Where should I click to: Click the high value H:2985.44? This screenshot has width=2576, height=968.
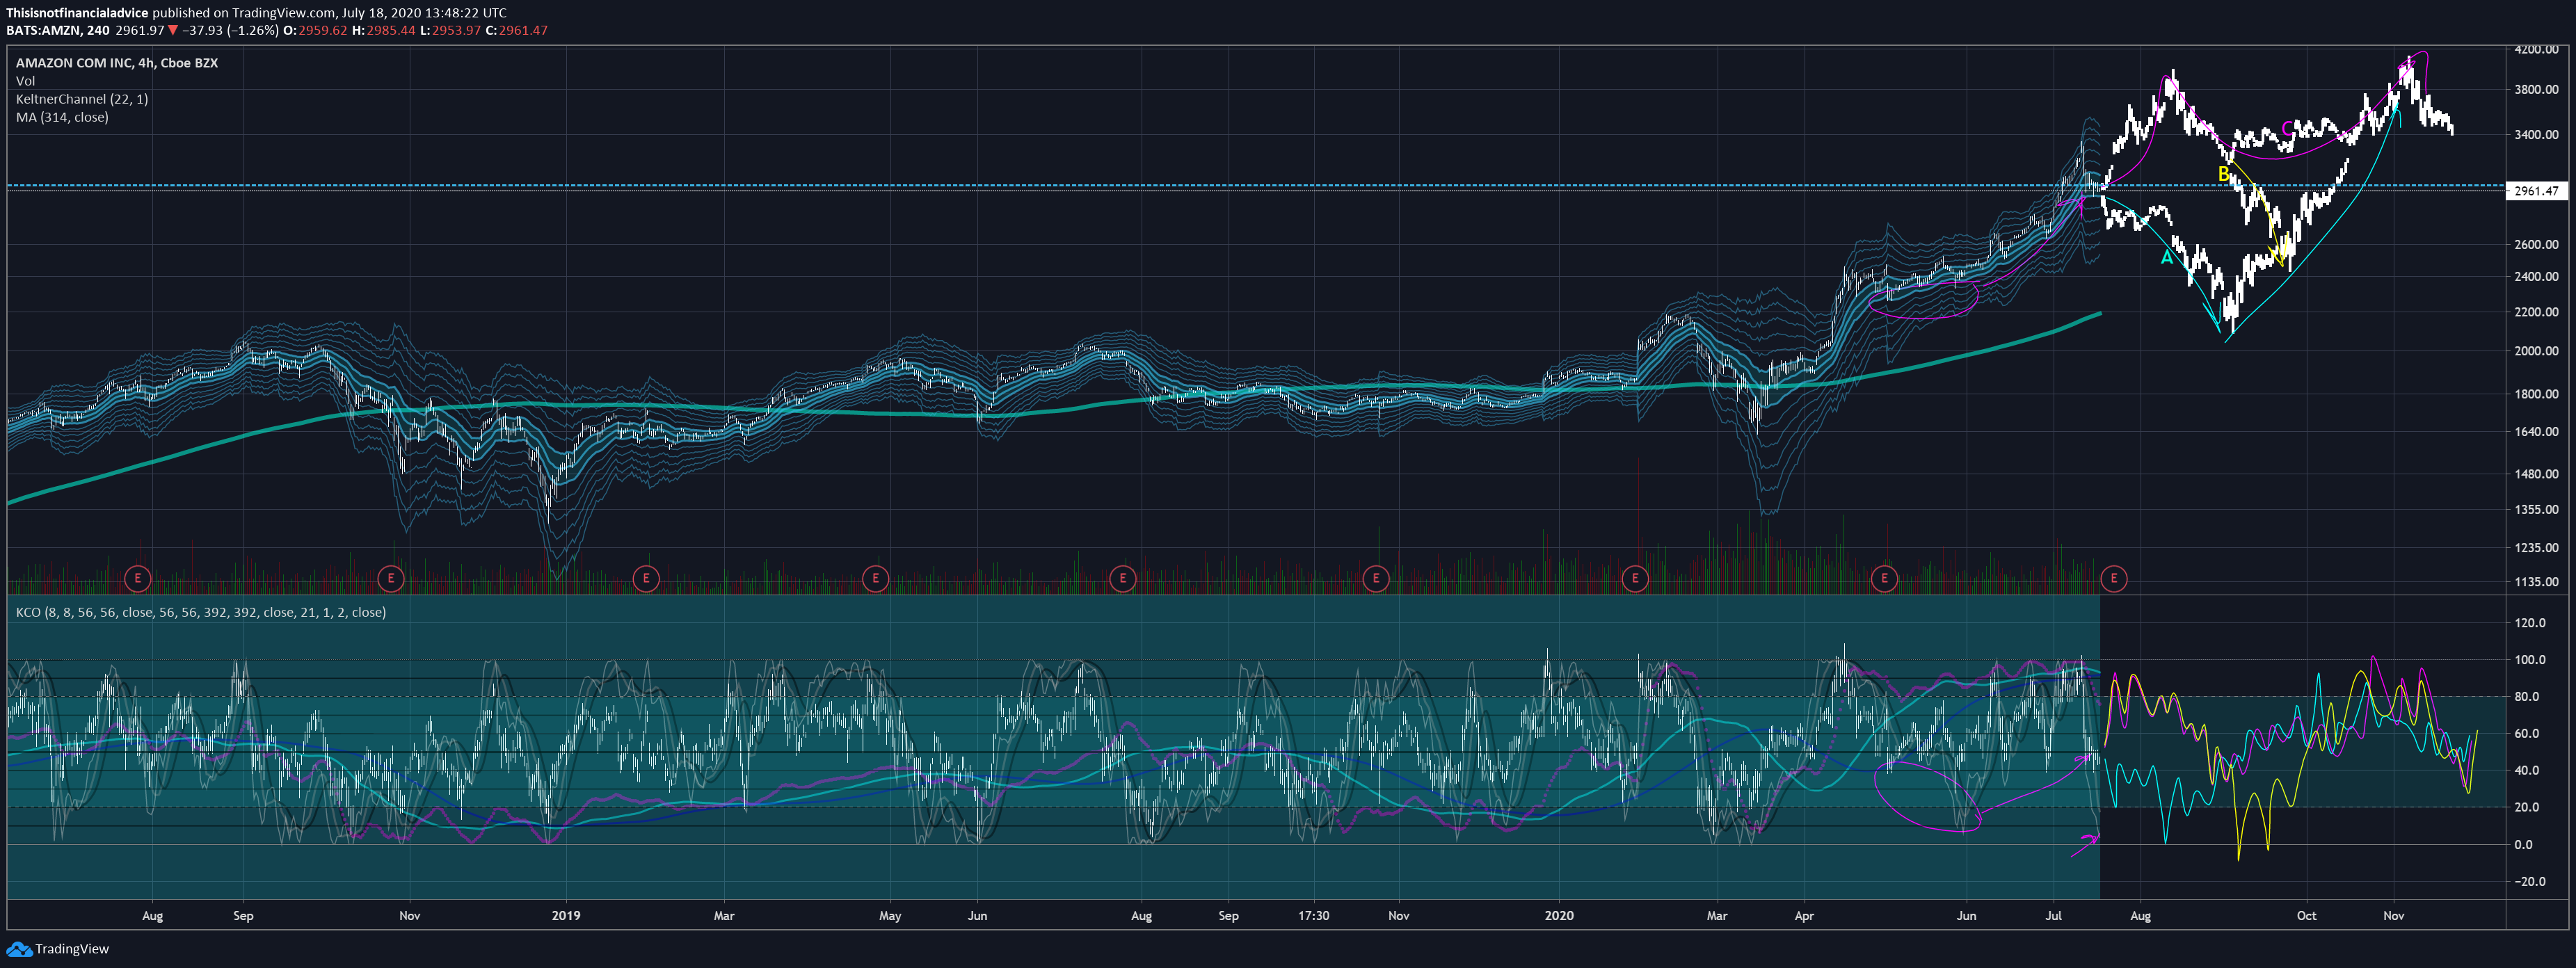click(x=384, y=30)
